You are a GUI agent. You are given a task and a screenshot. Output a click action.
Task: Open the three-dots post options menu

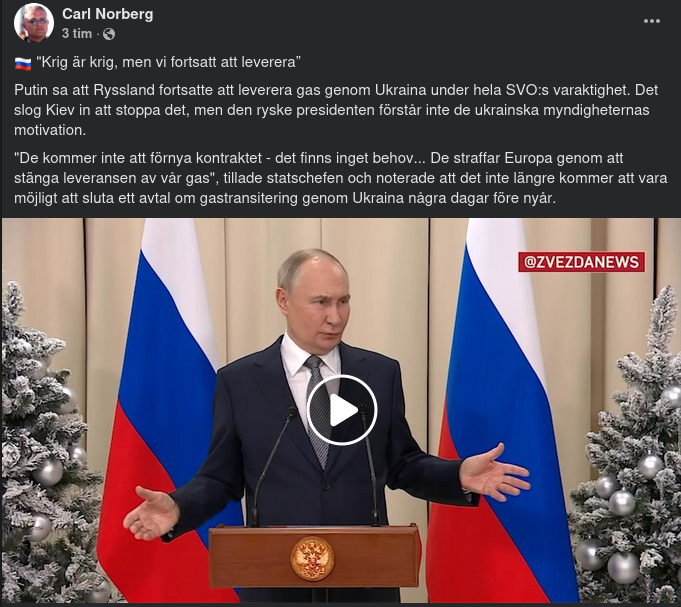click(x=651, y=21)
